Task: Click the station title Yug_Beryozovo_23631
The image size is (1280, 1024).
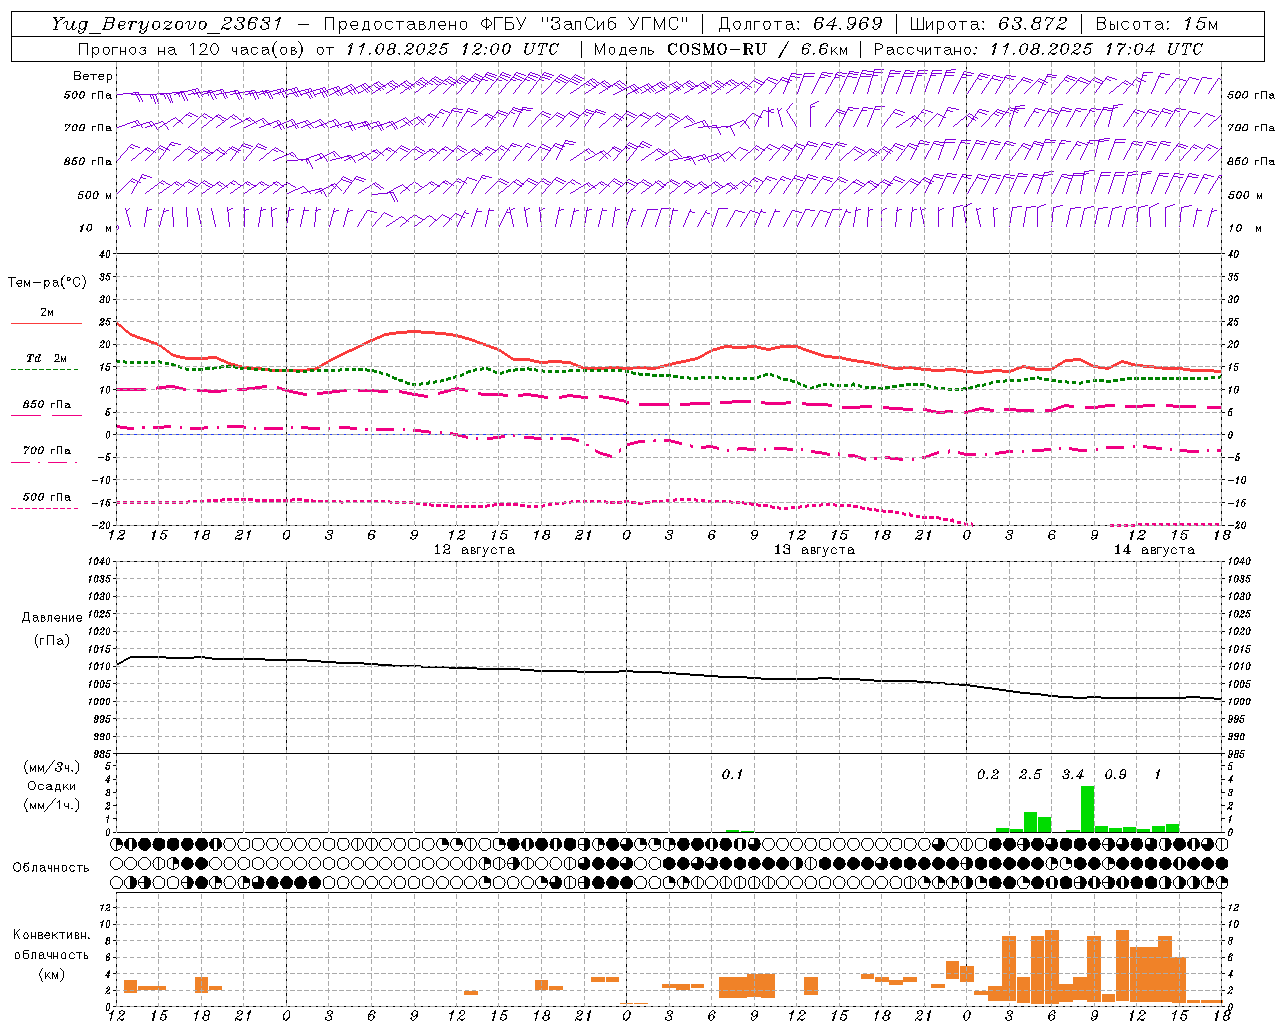Action: point(167,24)
